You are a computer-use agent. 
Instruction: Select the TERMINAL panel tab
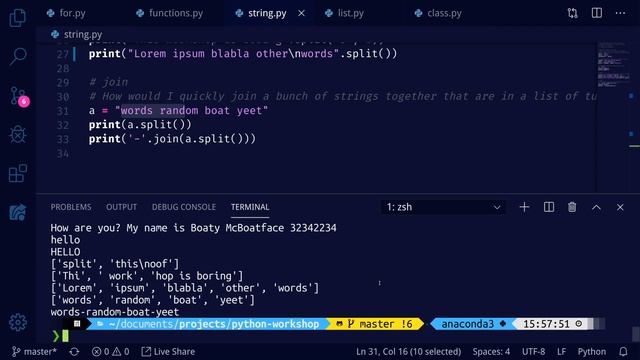point(250,207)
